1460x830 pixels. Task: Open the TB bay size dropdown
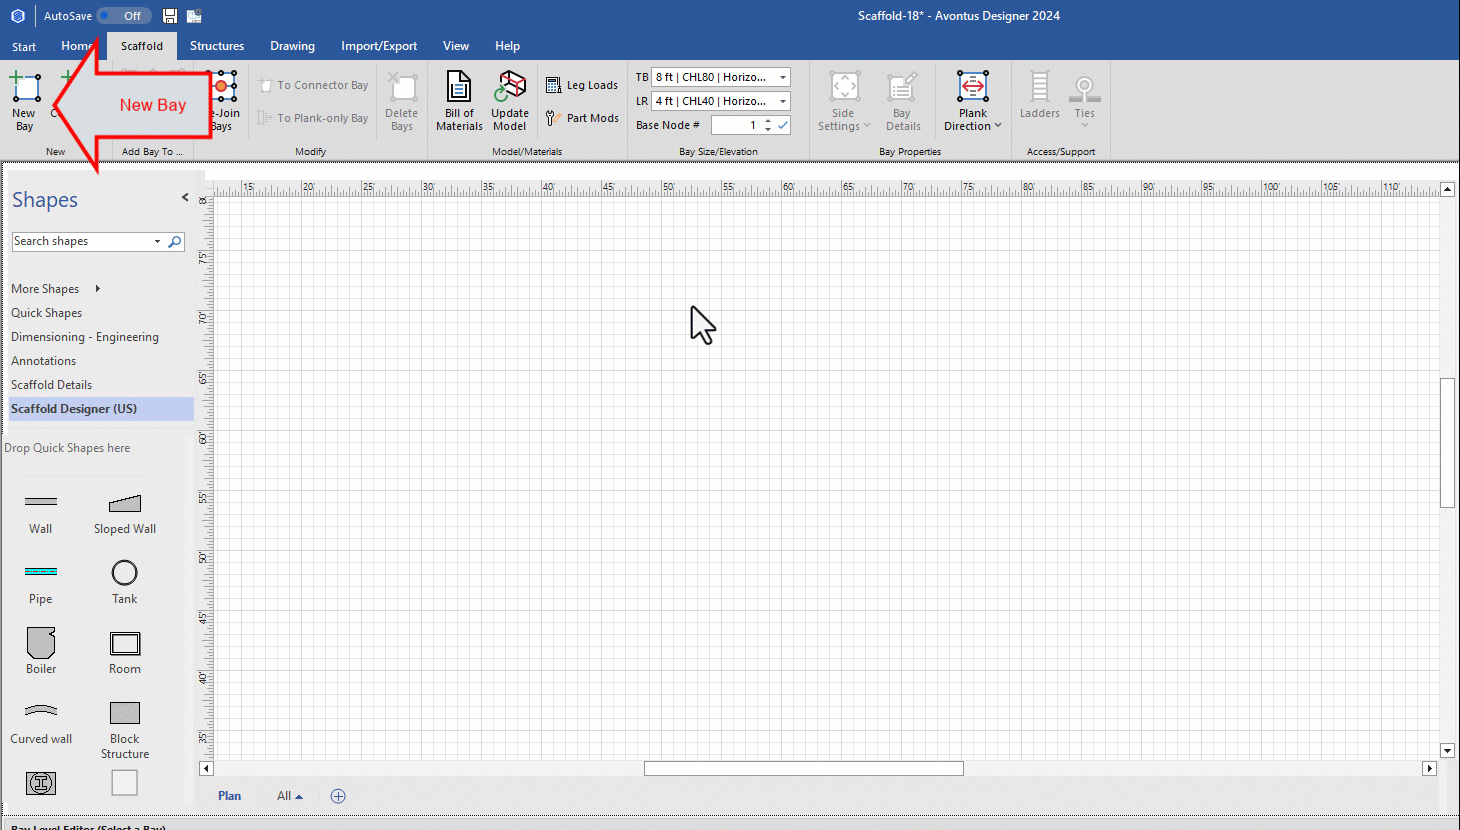click(782, 77)
